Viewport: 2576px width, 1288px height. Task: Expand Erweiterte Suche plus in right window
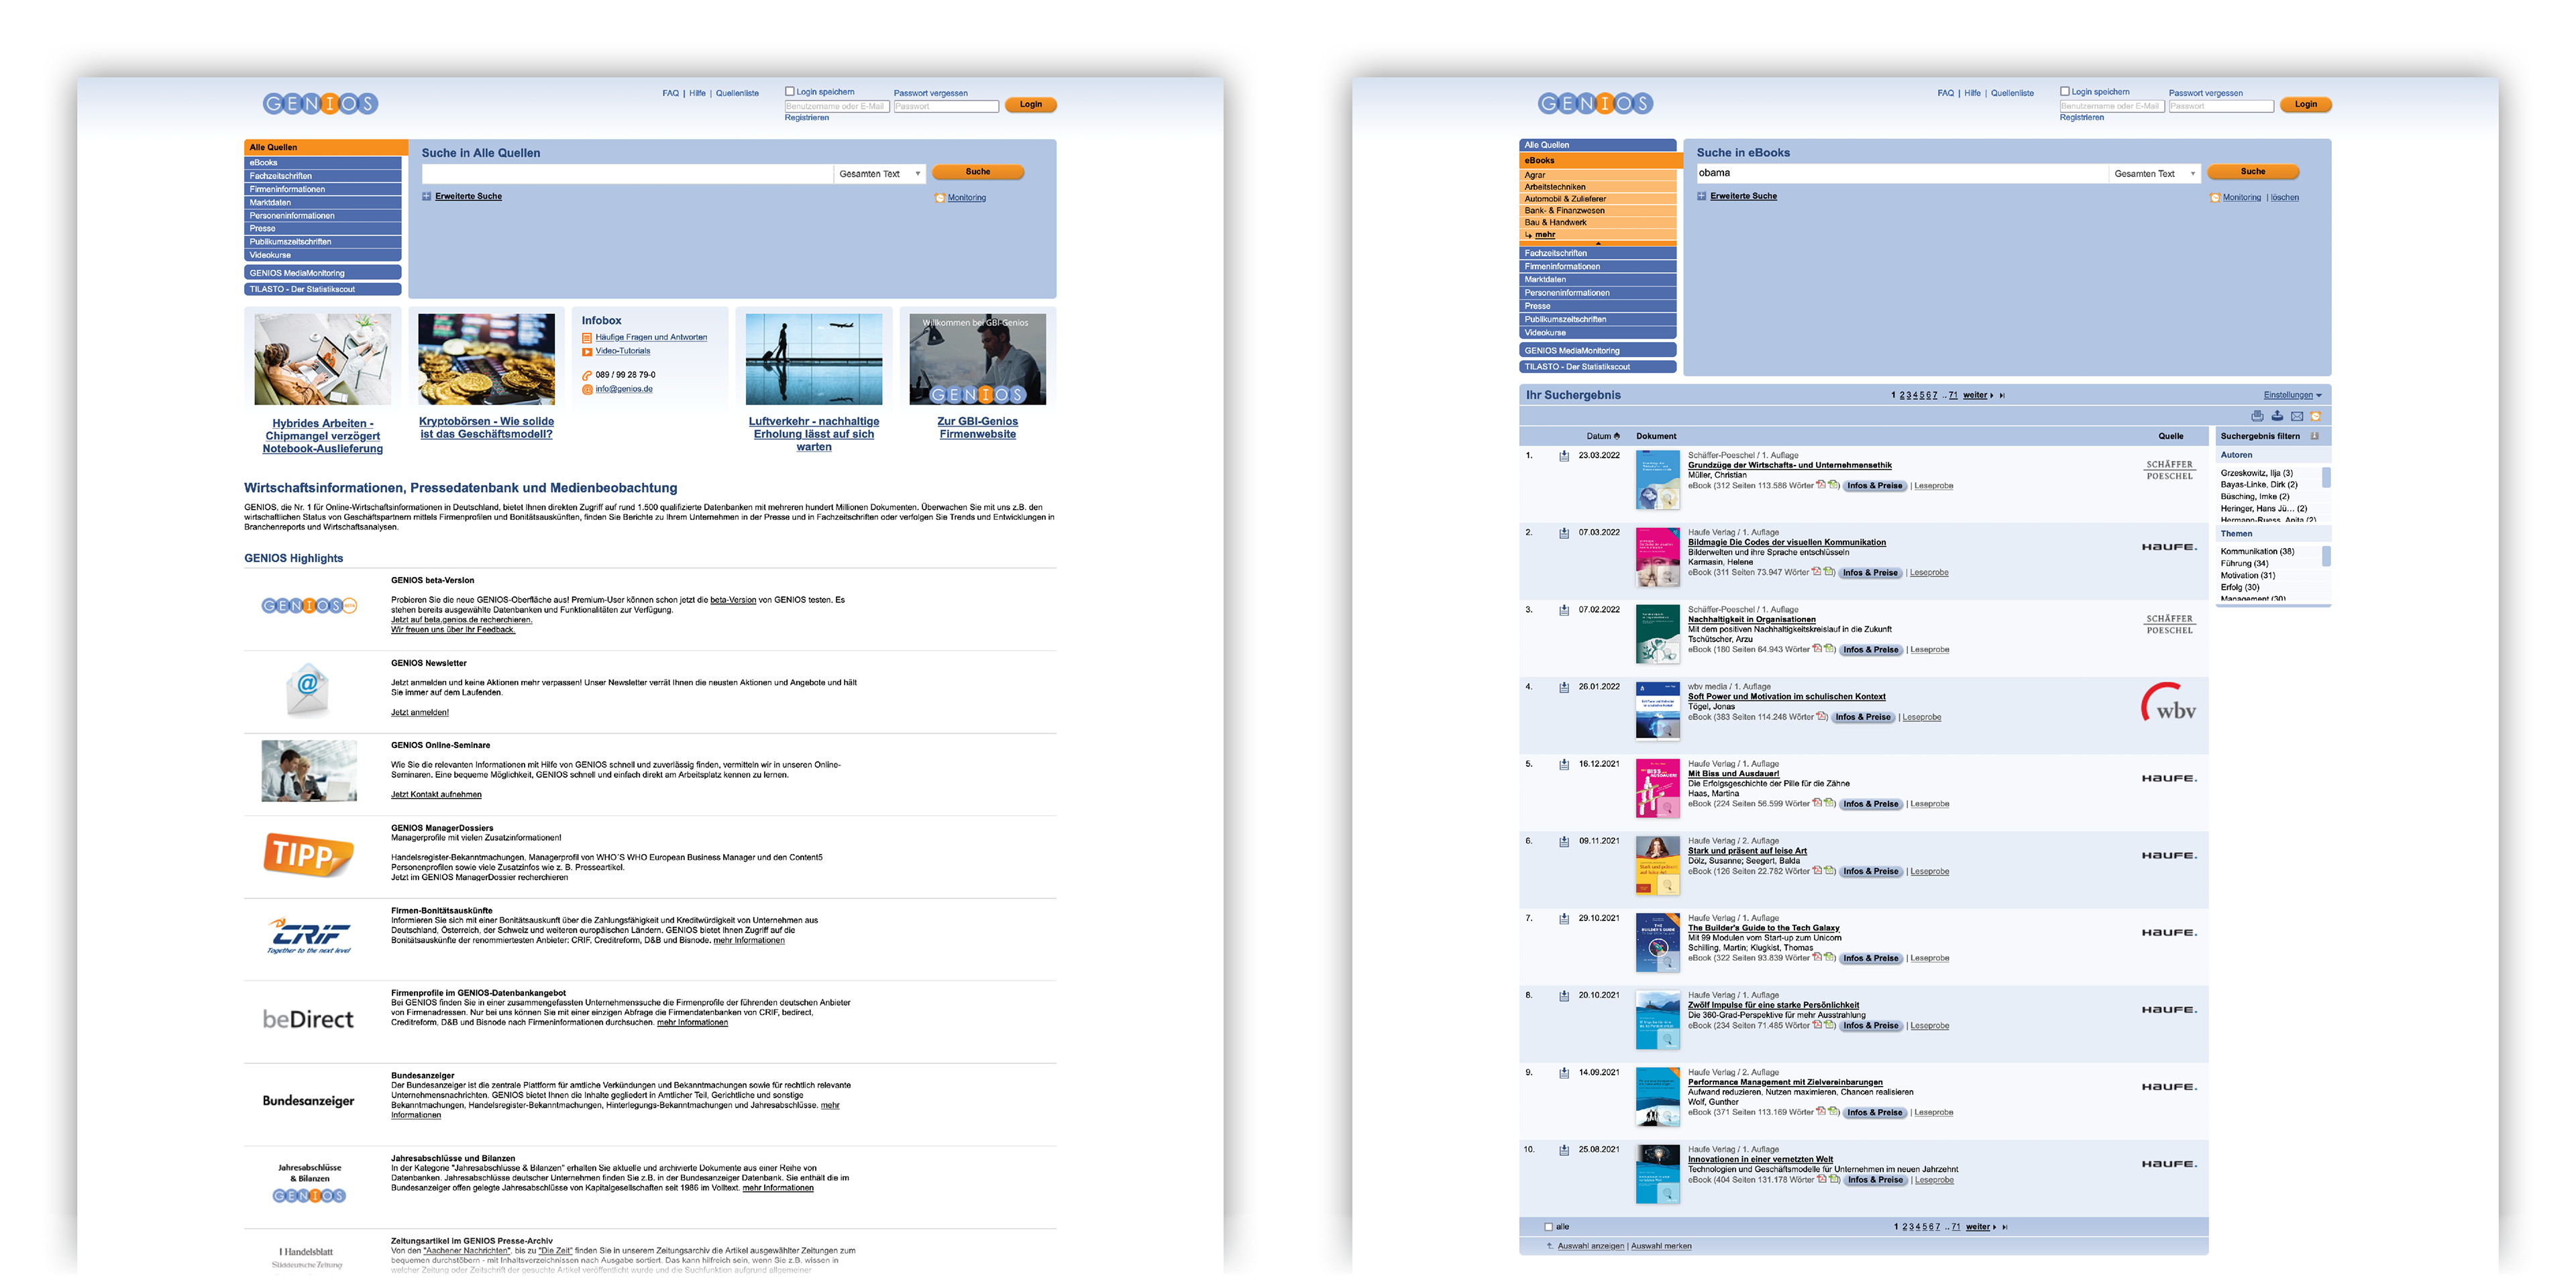[x=1702, y=197]
